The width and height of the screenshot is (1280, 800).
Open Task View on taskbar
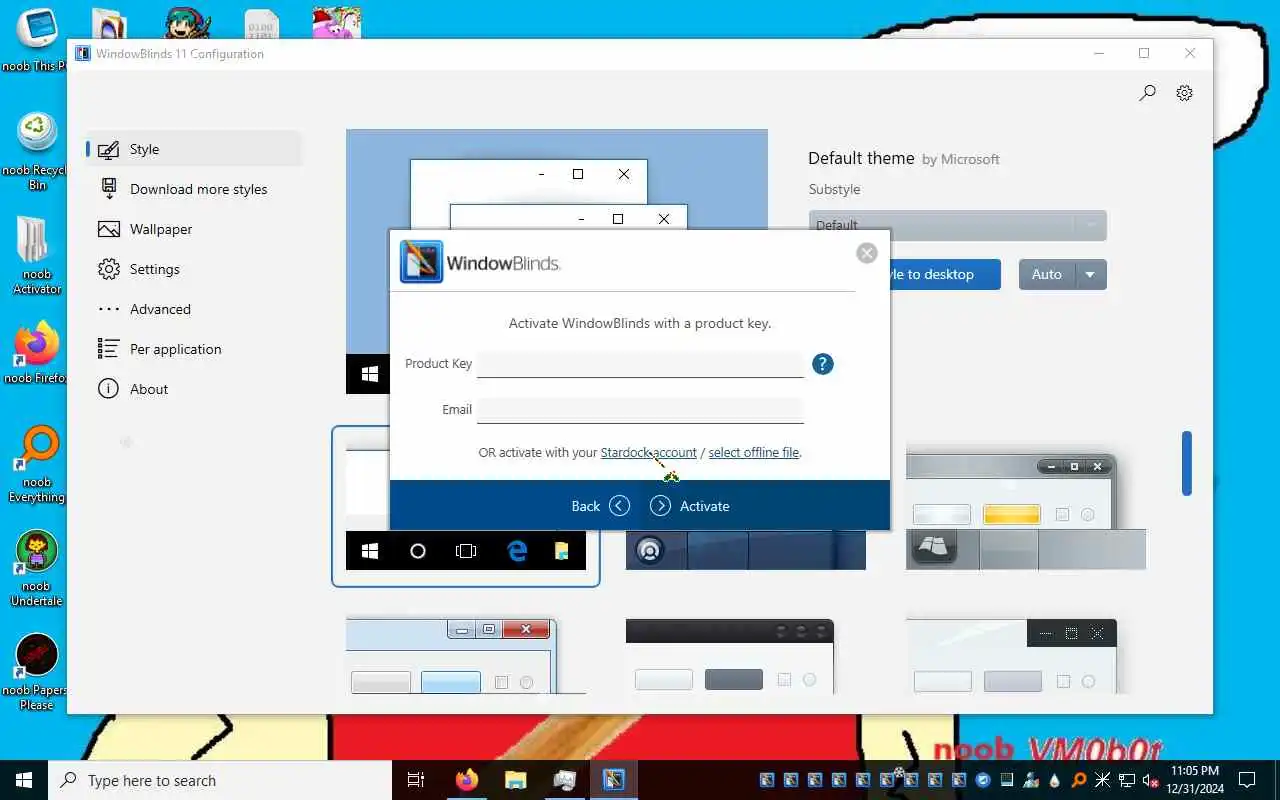pyautogui.click(x=416, y=780)
